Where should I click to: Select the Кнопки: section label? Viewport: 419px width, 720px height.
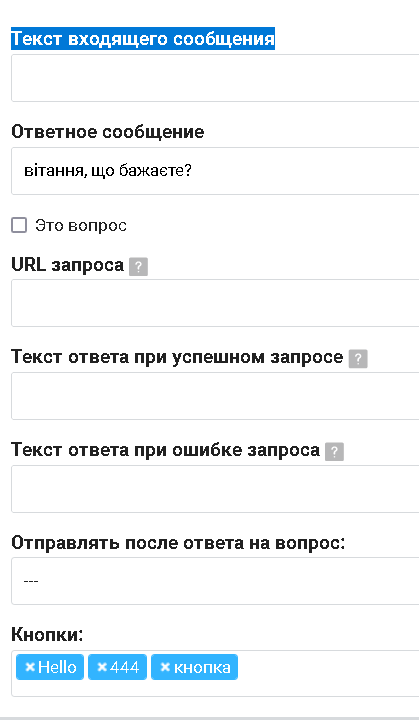47,635
